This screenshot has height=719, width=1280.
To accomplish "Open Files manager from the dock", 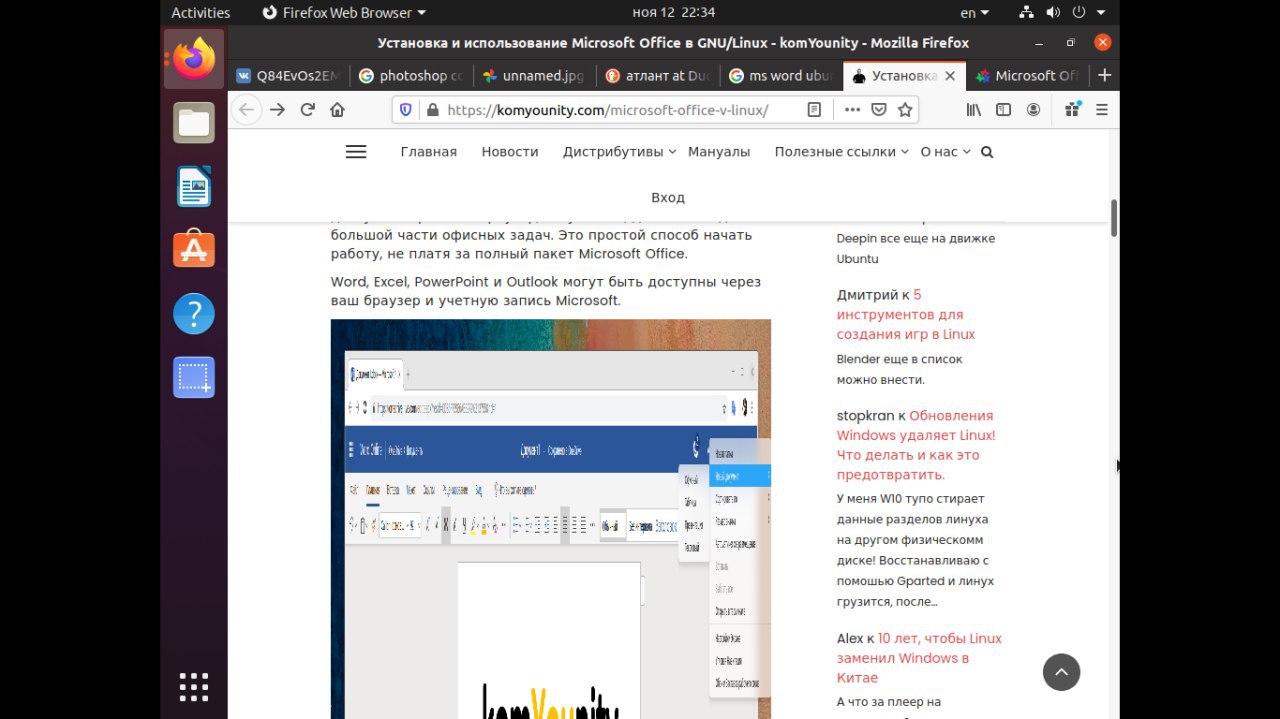I will [x=194, y=123].
